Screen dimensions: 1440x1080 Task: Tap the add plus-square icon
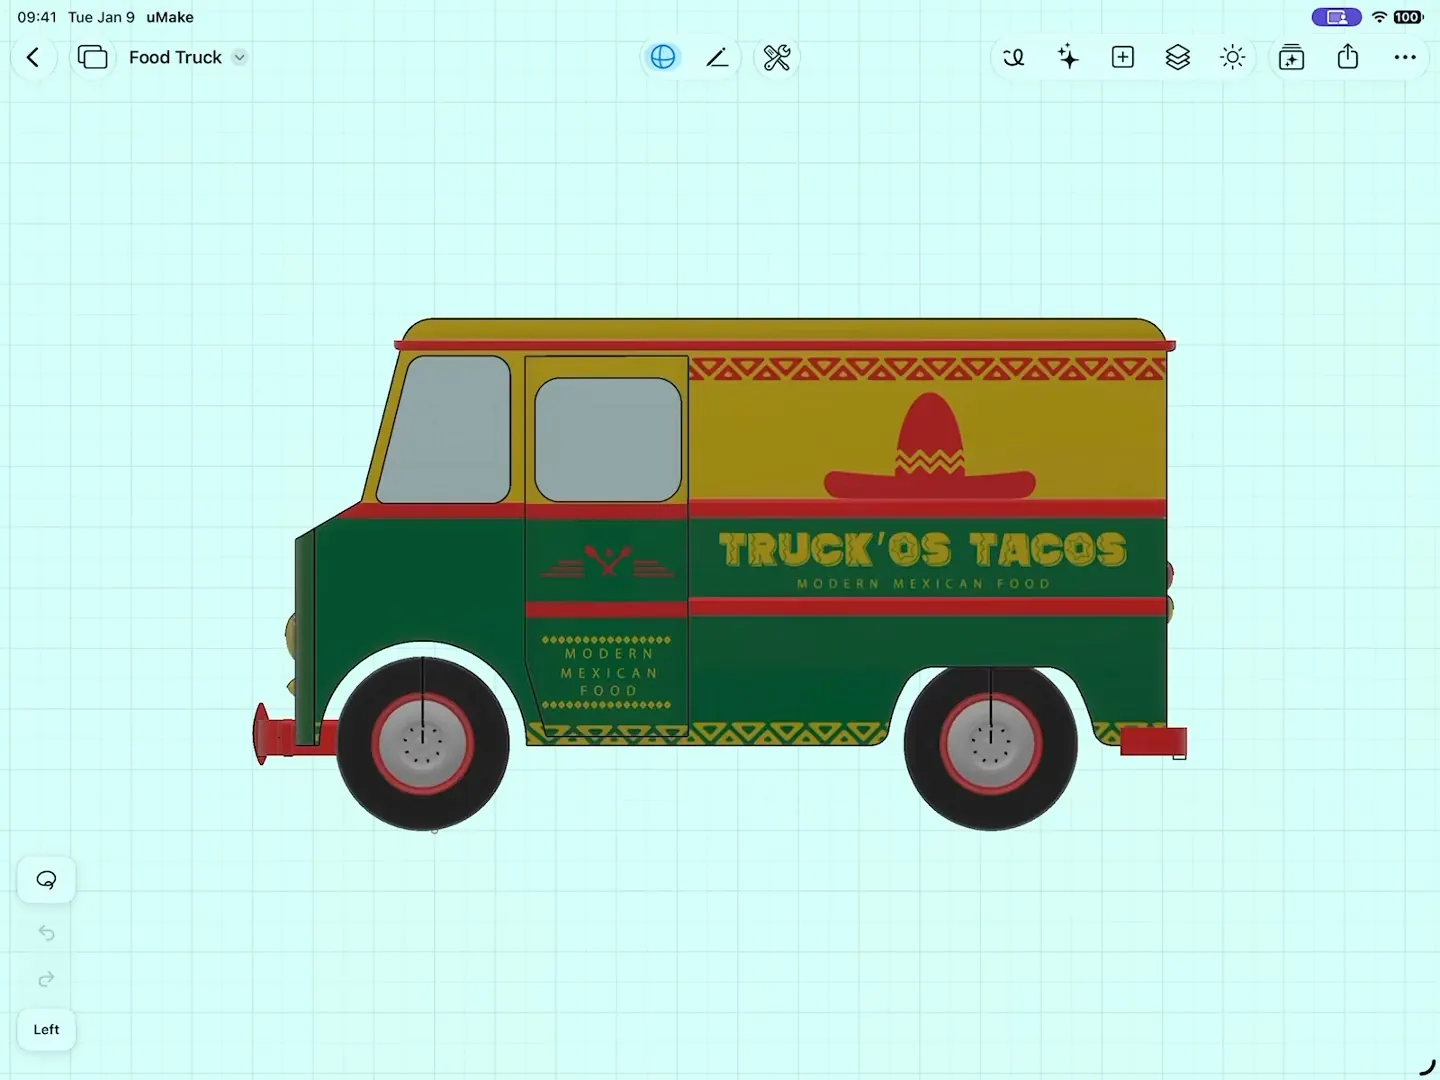point(1123,58)
